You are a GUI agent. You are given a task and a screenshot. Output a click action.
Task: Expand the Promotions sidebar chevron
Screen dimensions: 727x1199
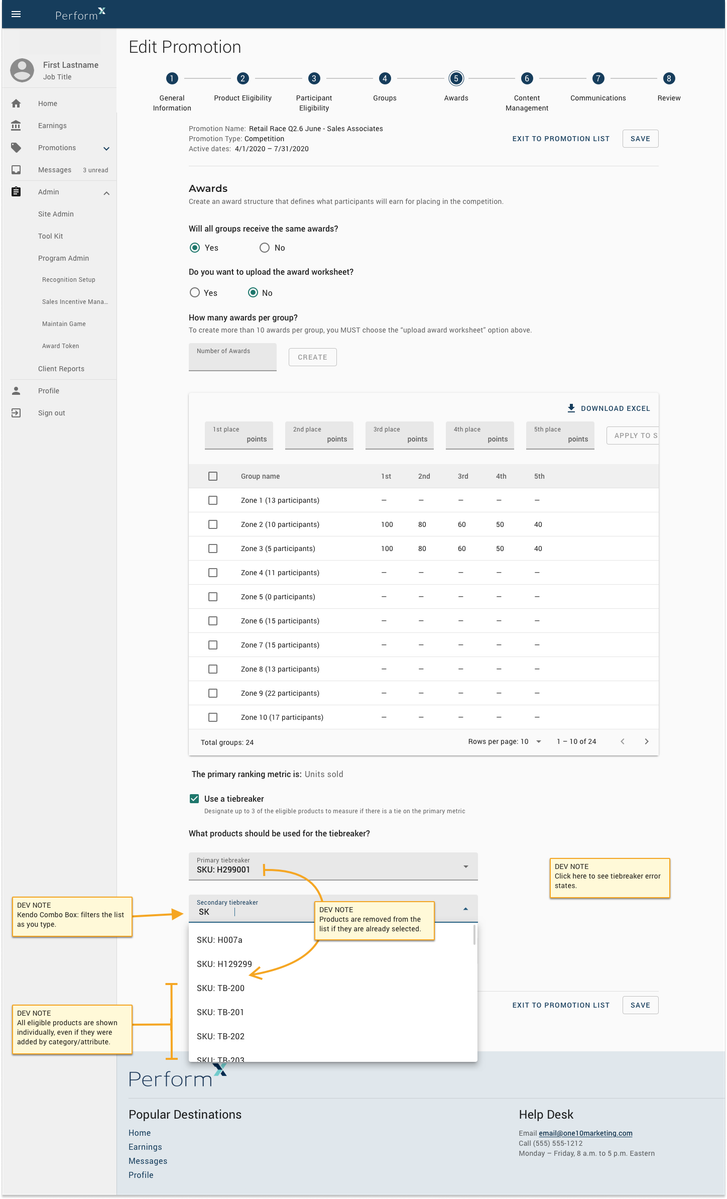(106, 148)
